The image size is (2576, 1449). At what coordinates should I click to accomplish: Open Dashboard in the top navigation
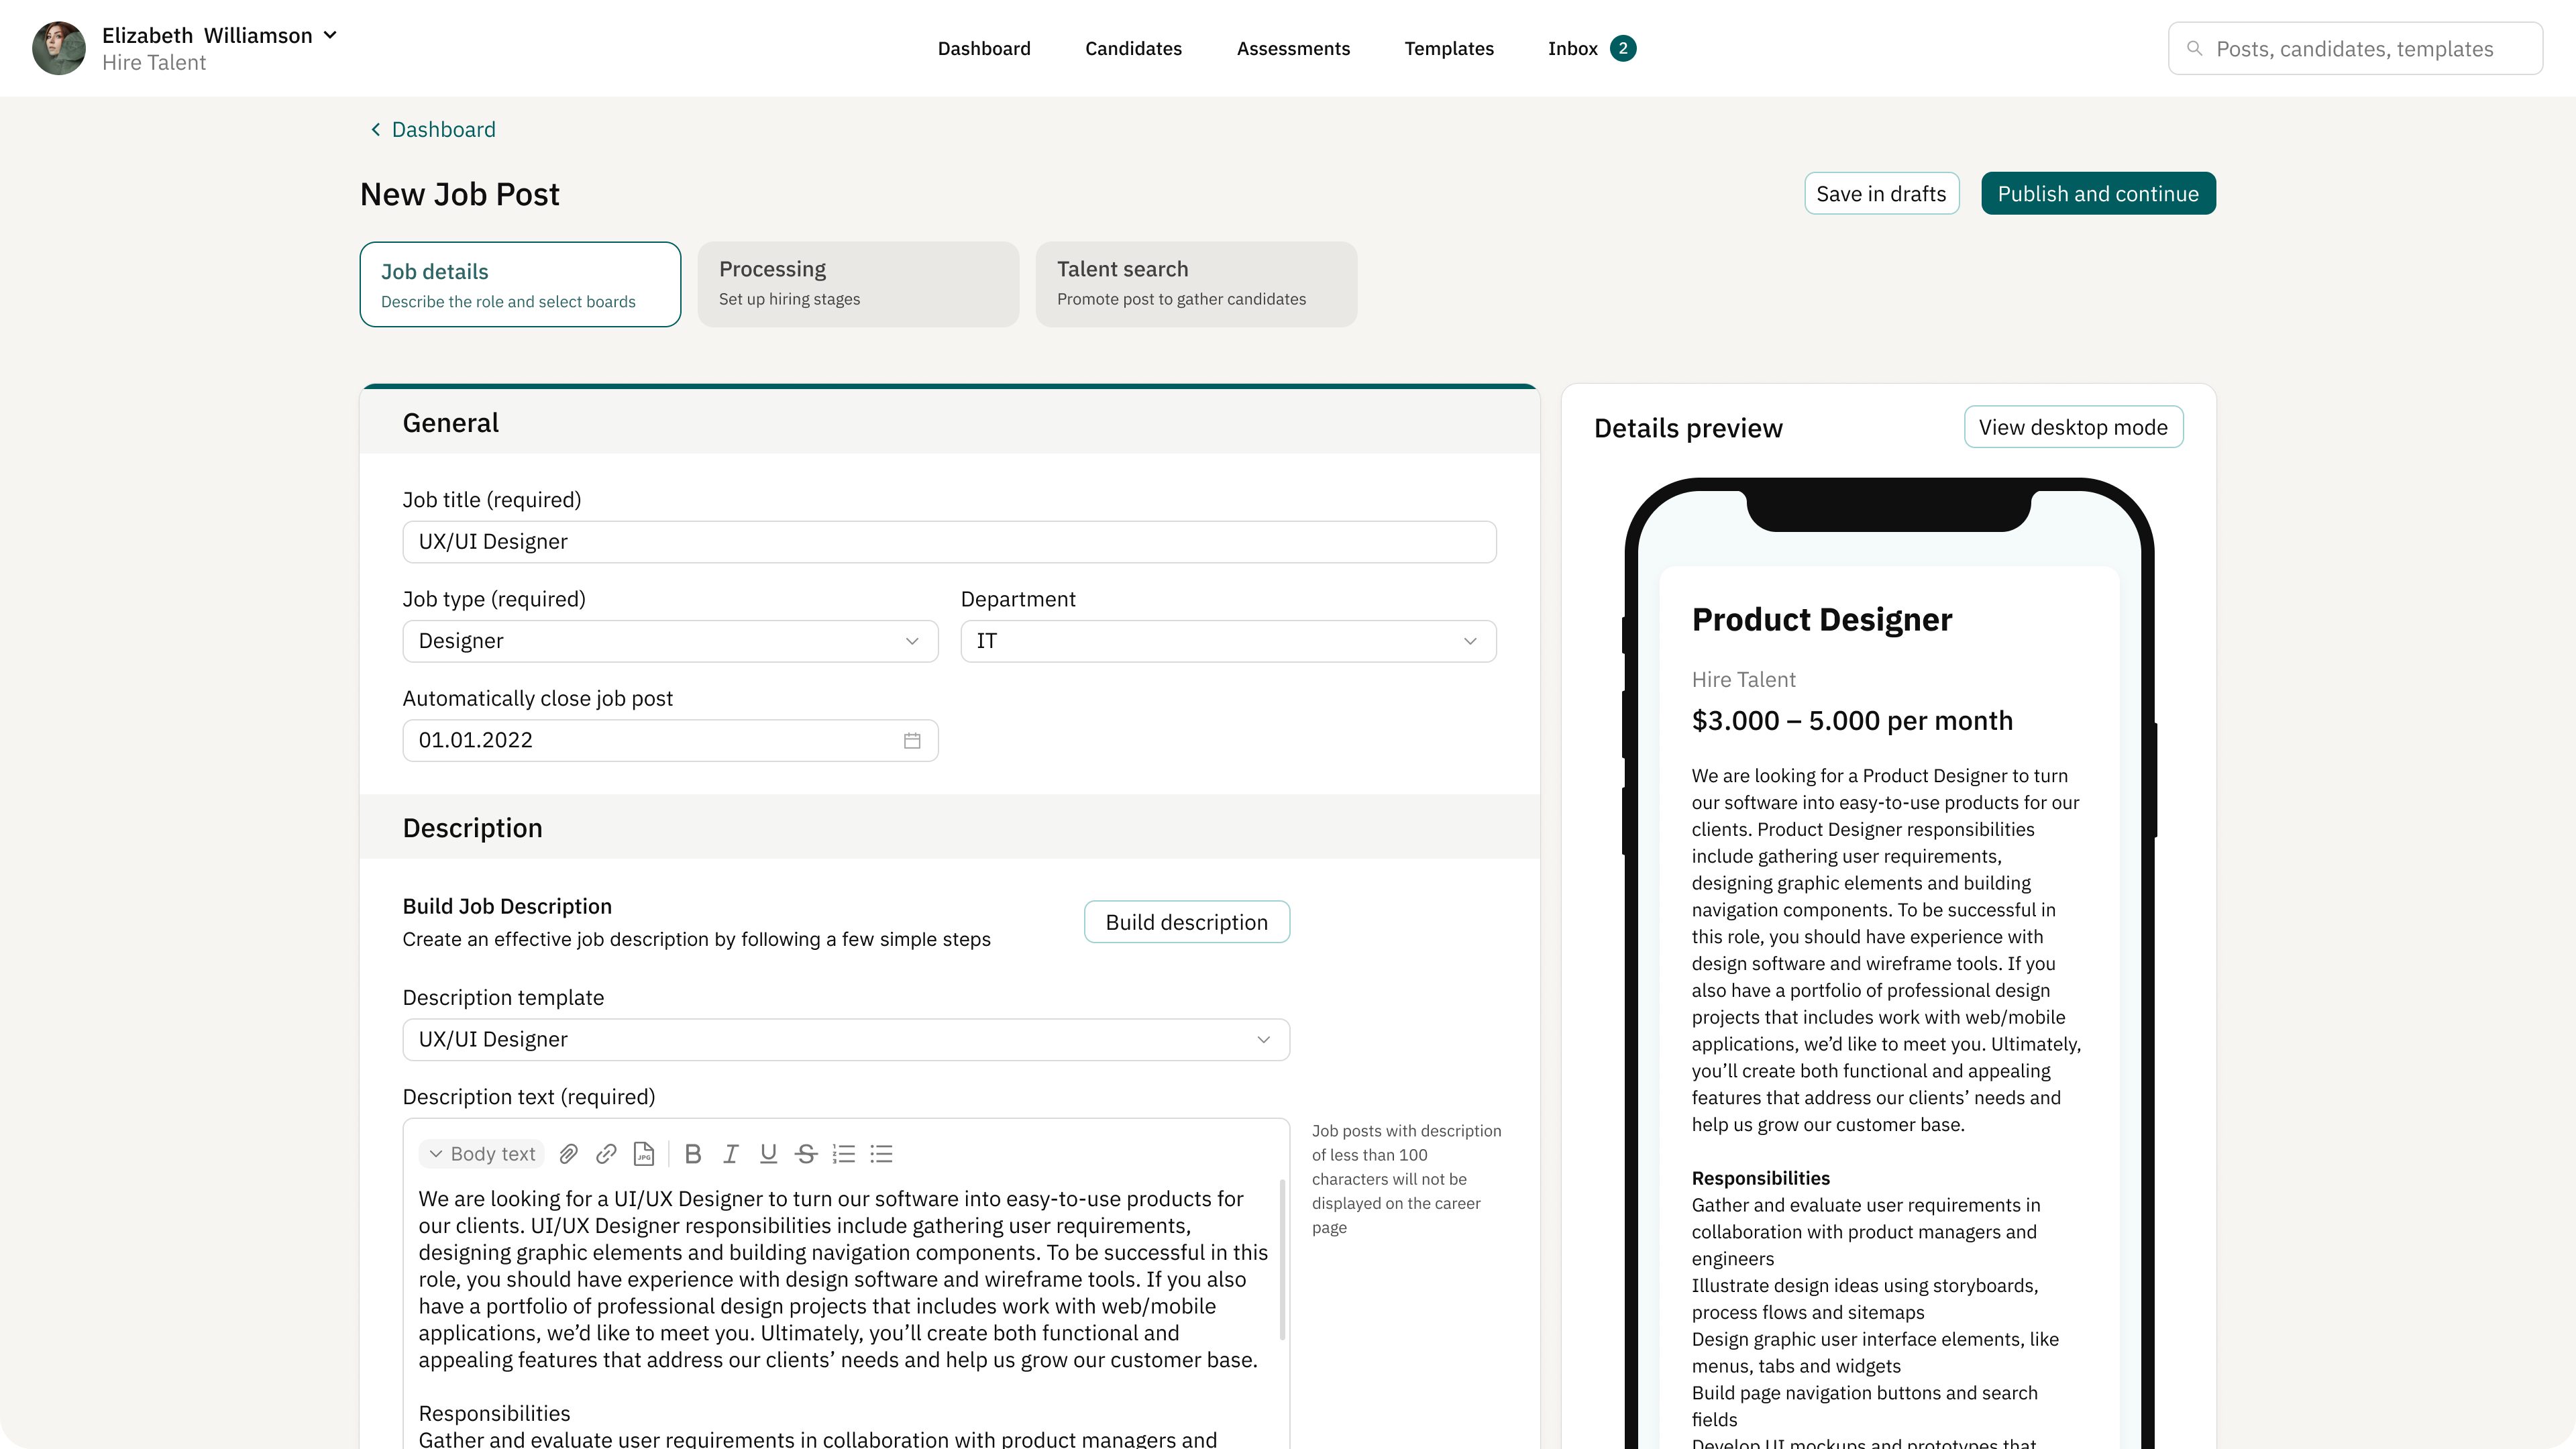pyautogui.click(x=984, y=48)
